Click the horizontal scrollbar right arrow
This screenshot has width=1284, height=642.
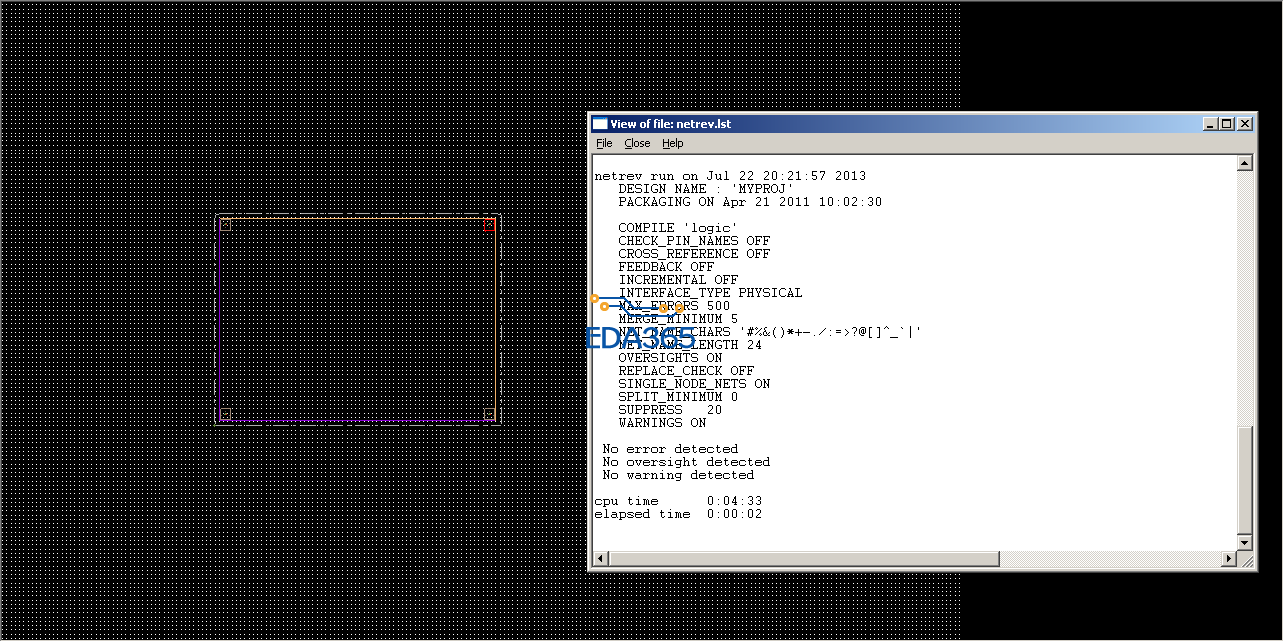[x=1229, y=558]
